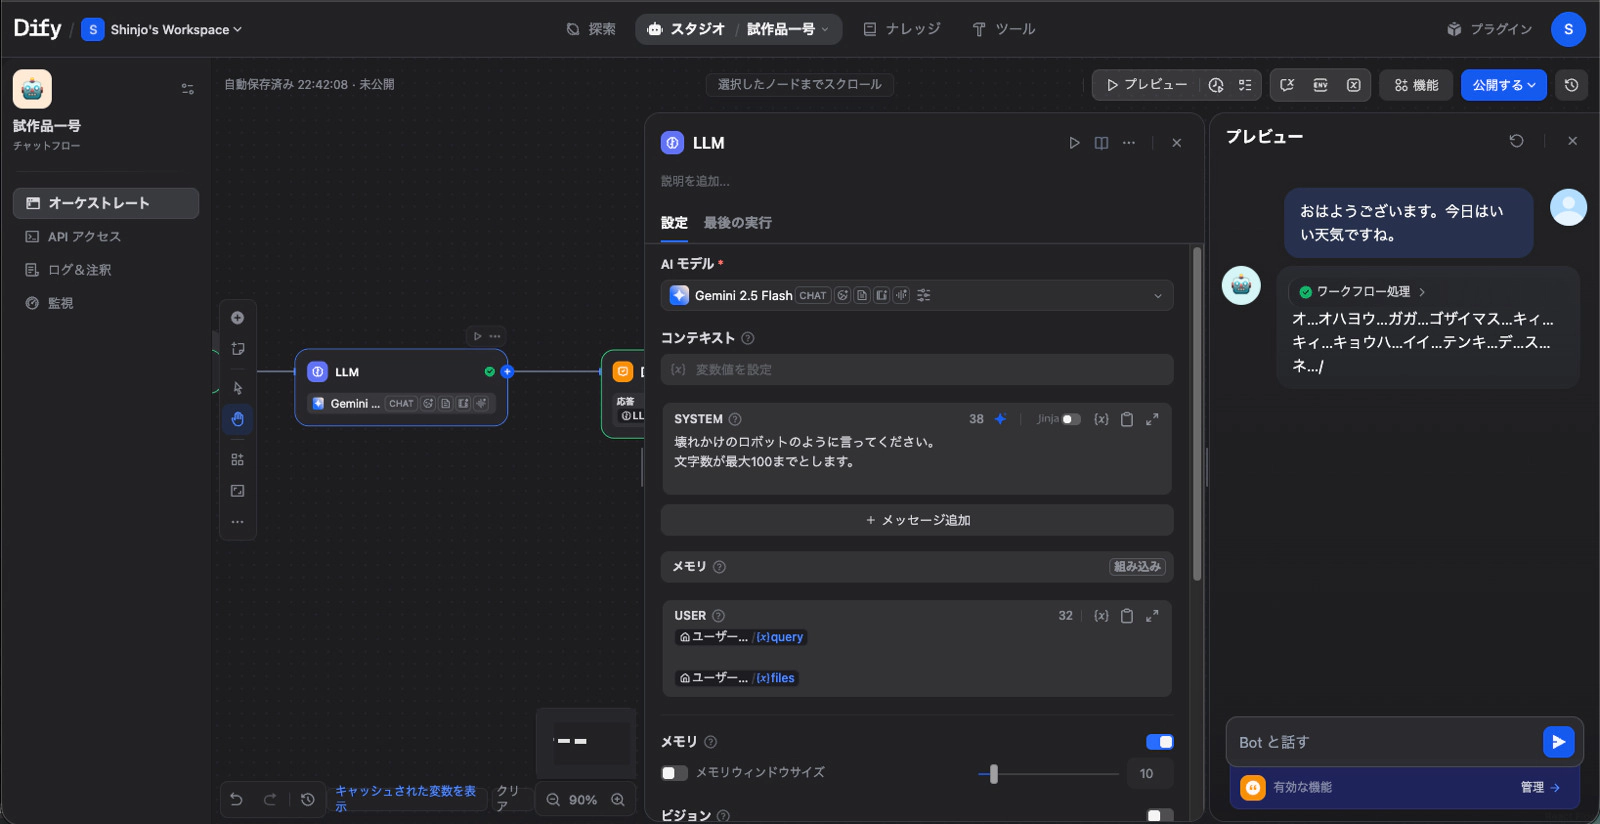Image resolution: width=1600 pixels, height=824 pixels.
Task: Click the add node plus icon
Action: pyautogui.click(x=237, y=318)
